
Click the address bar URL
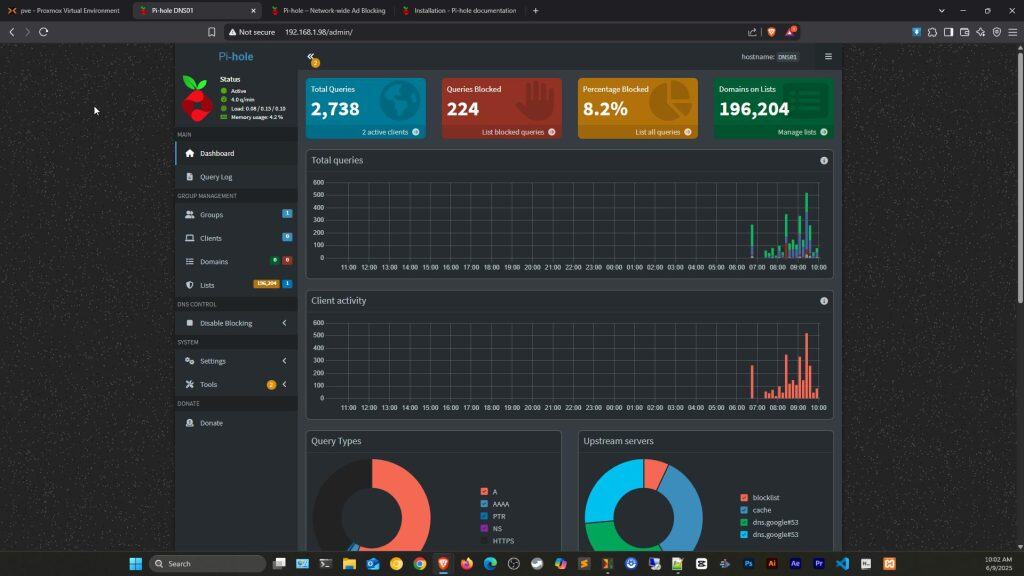[319, 32]
